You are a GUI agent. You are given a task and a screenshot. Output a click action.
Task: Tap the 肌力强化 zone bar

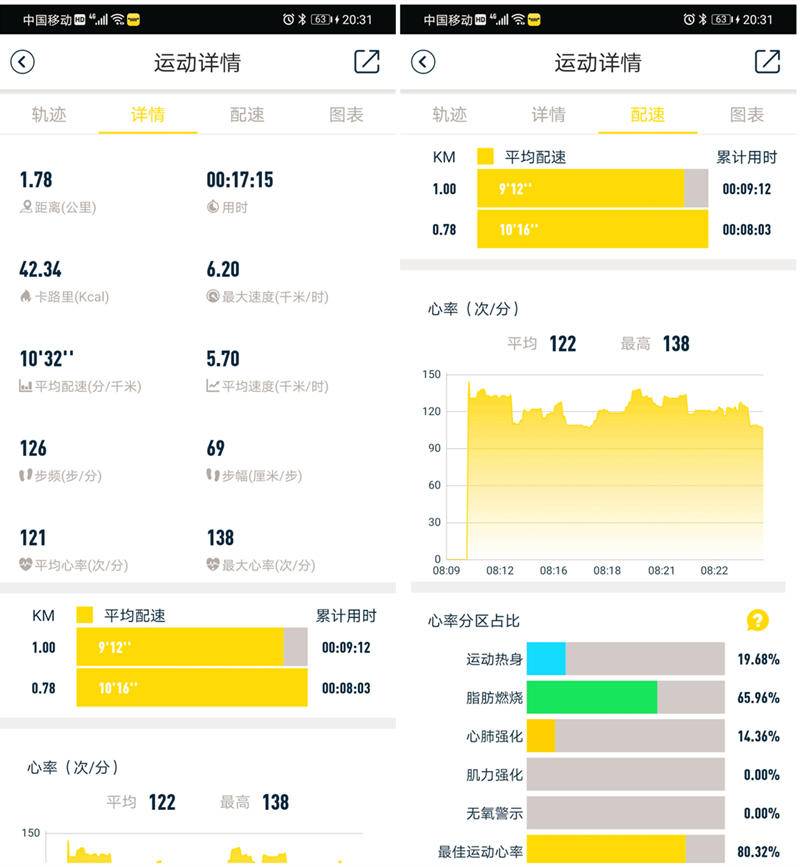[x=625, y=774]
